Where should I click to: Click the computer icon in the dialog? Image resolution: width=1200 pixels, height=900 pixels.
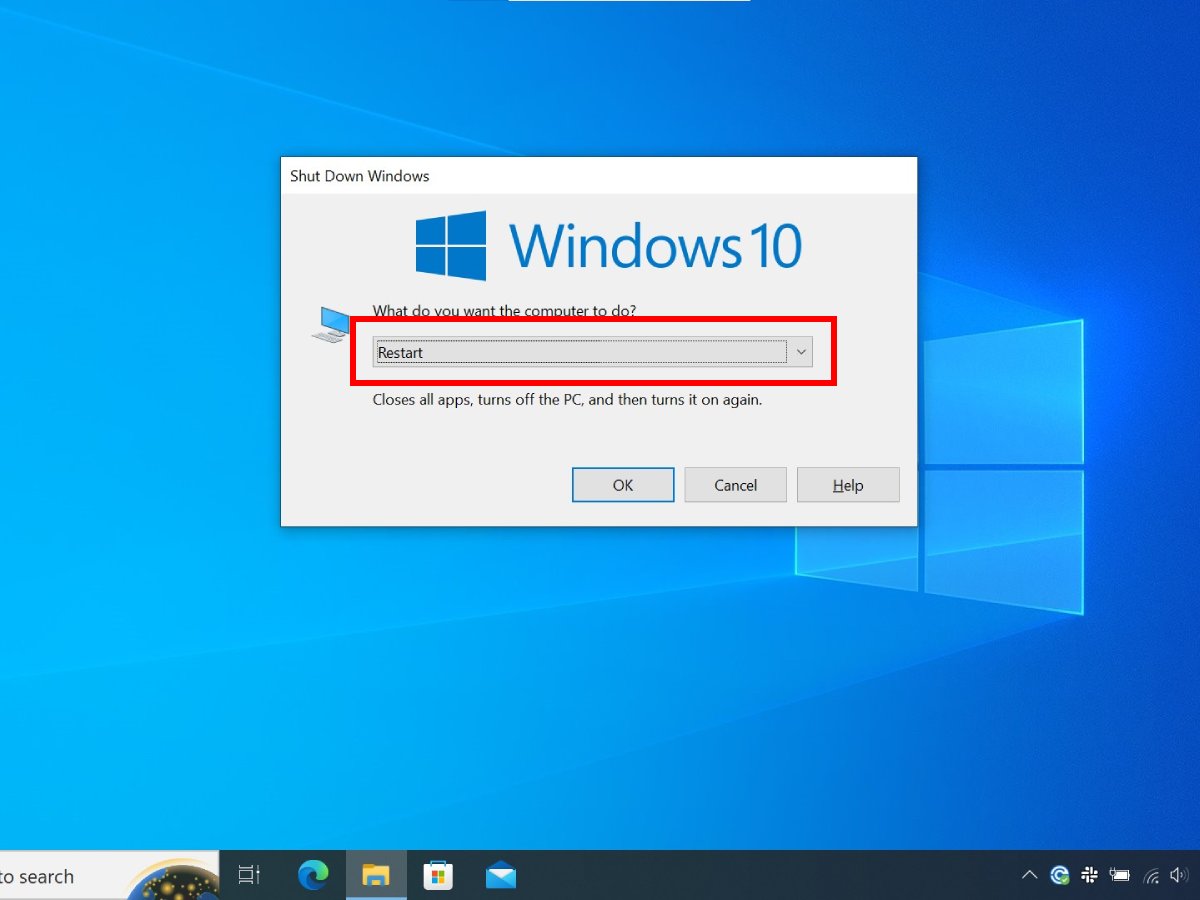[331, 324]
